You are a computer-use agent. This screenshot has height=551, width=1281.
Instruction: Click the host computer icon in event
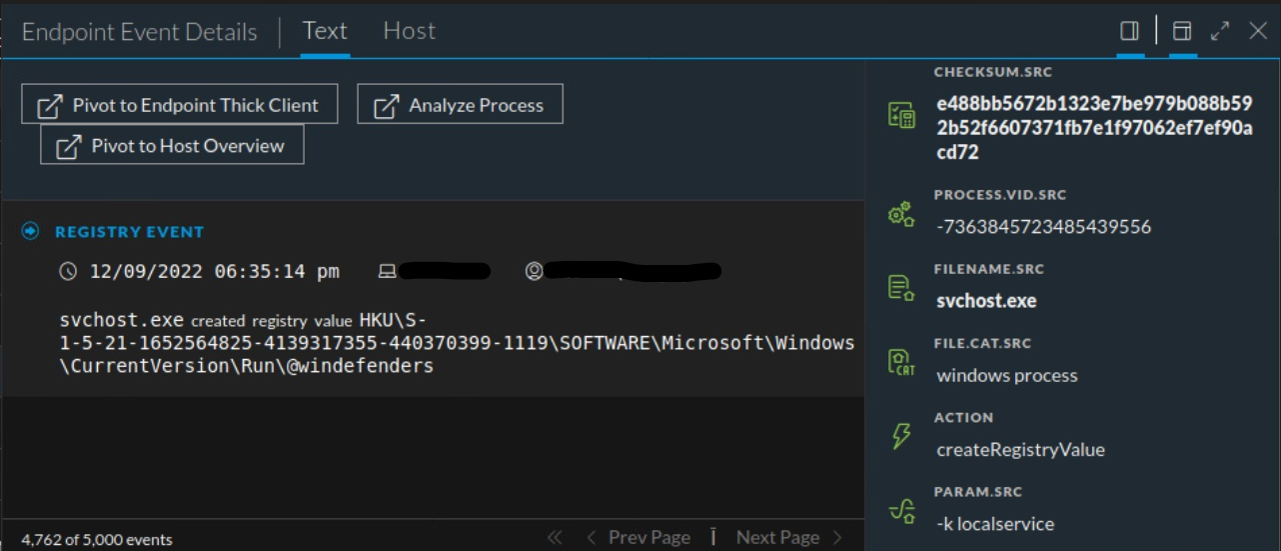click(387, 271)
